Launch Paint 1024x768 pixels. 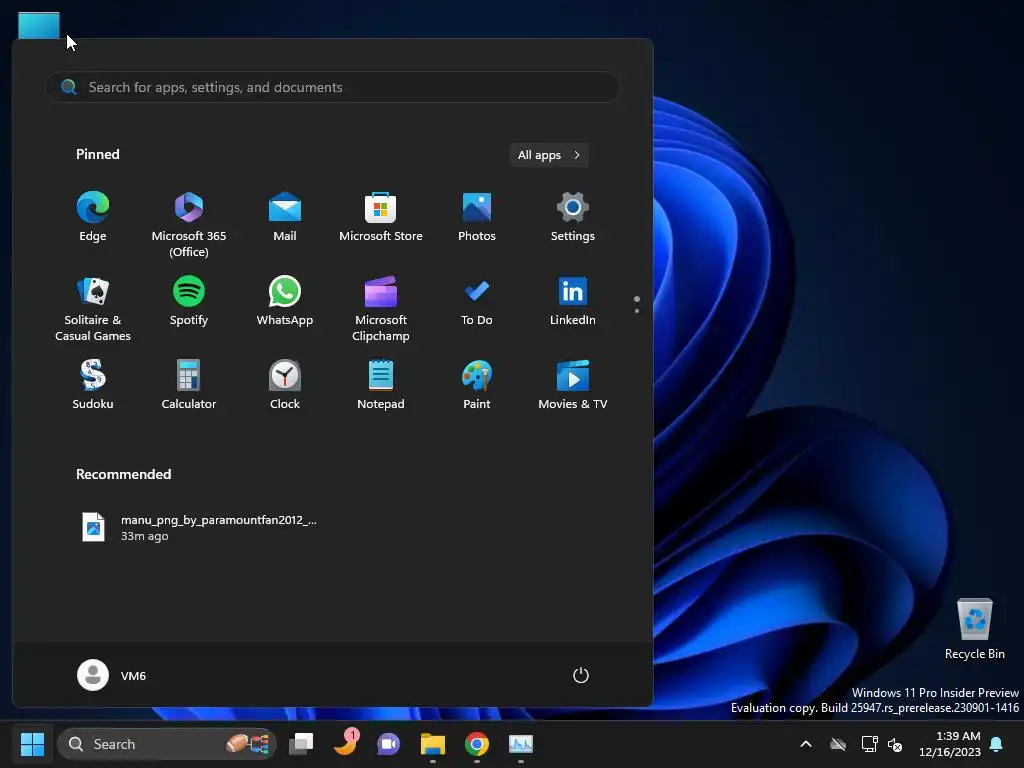(x=477, y=385)
